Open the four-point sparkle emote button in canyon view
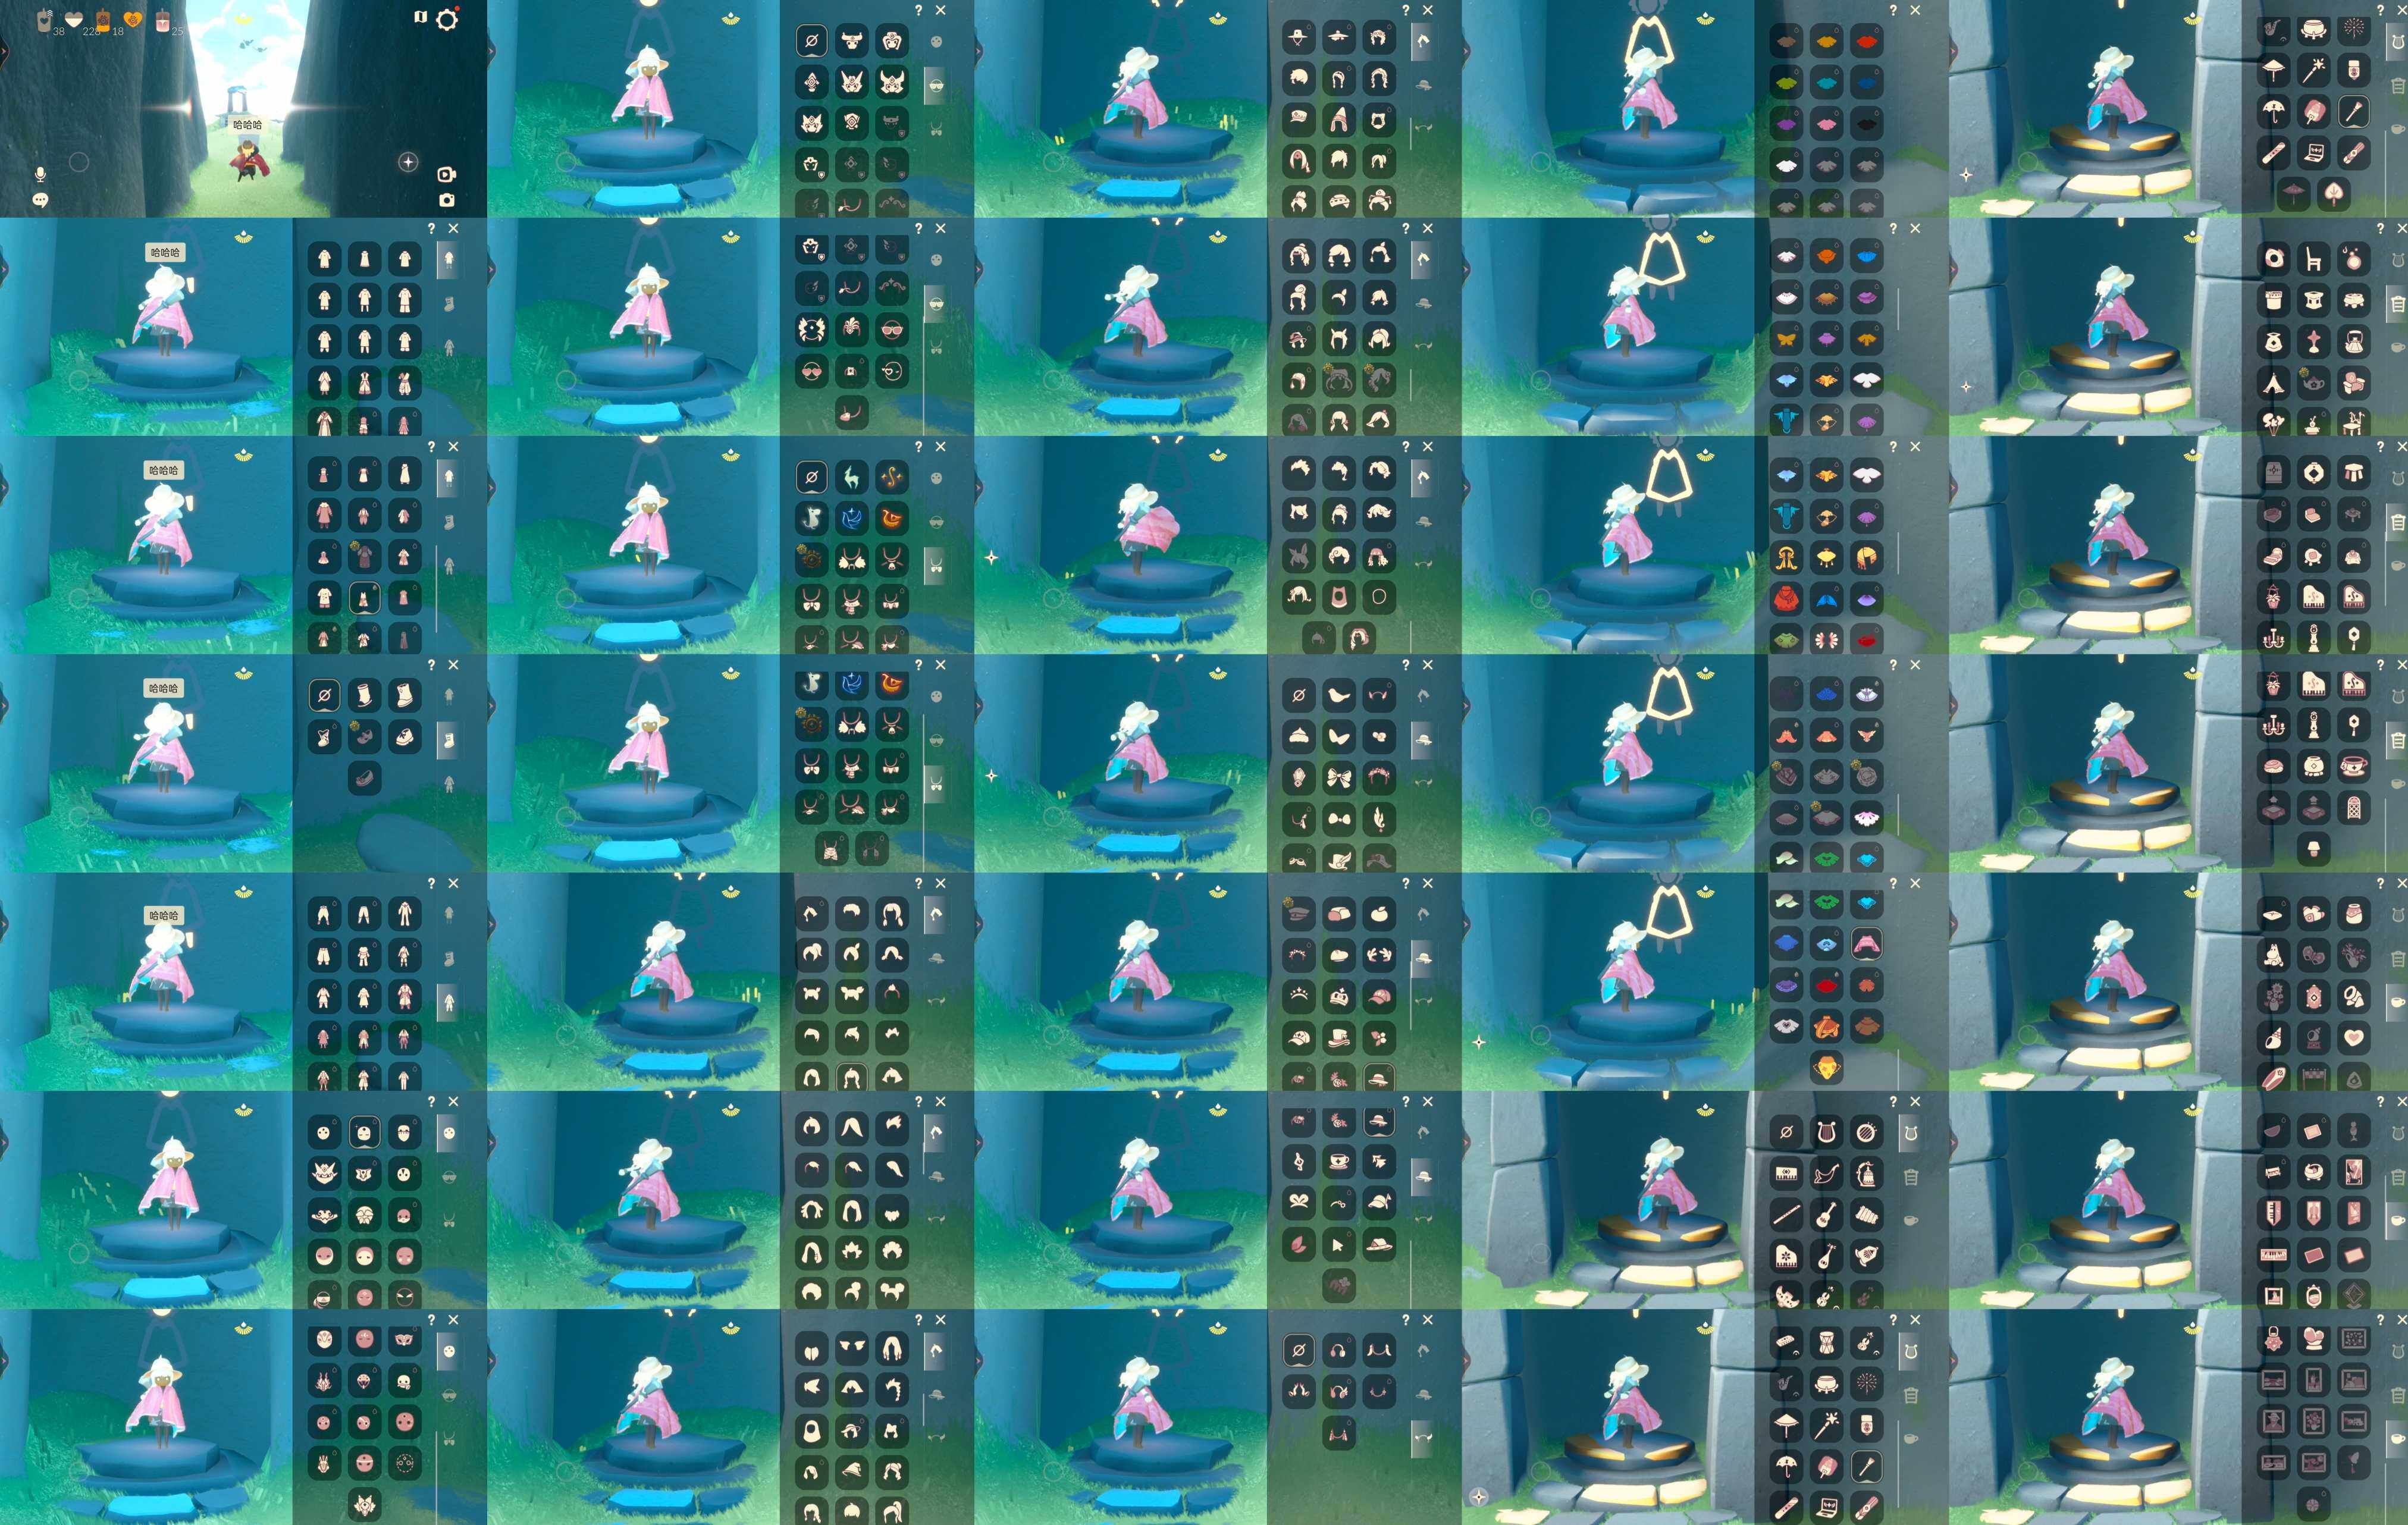Viewport: 2408px width, 1525px height. pos(408,162)
